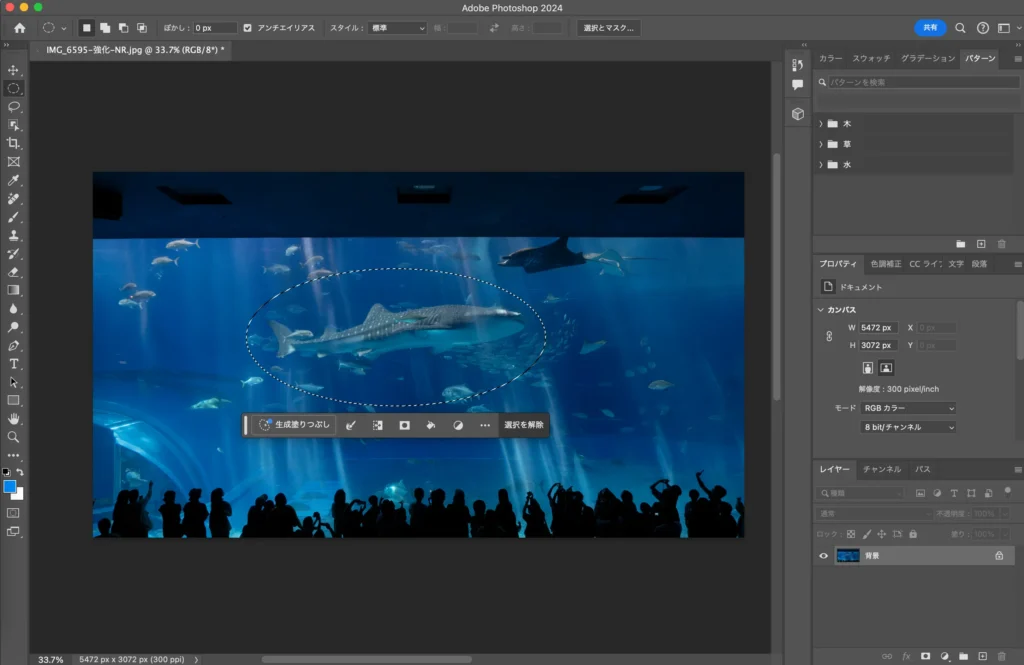Select the Eraser tool

pos(14,271)
